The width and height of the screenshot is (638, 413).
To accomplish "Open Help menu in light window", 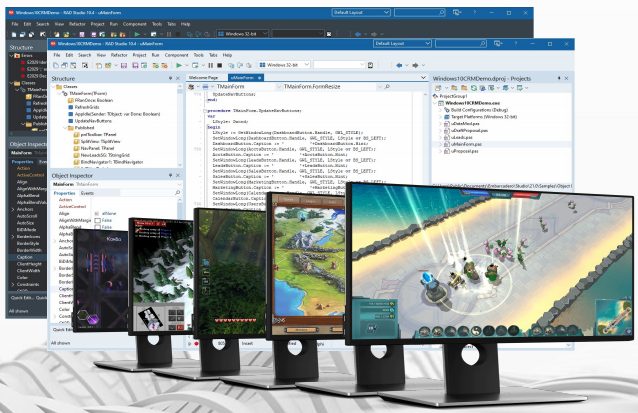I will pyautogui.click(x=227, y=55).
